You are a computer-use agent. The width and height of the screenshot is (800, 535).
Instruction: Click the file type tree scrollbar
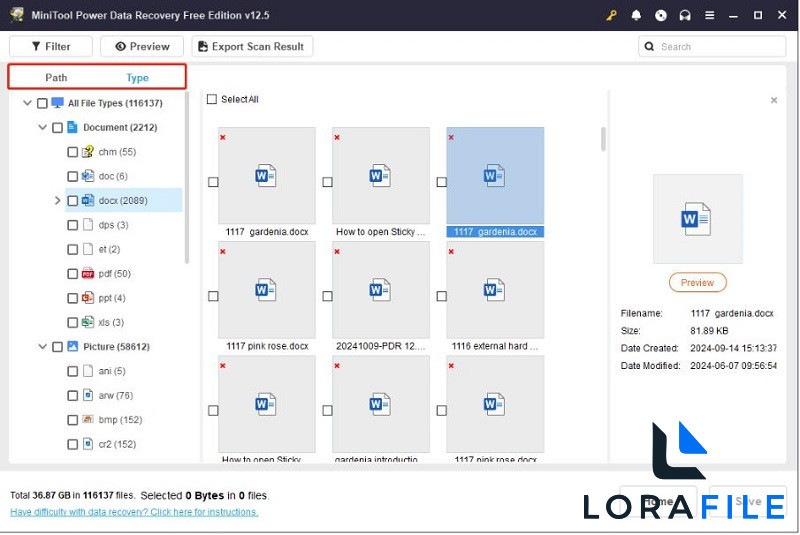tap(187, 177)
